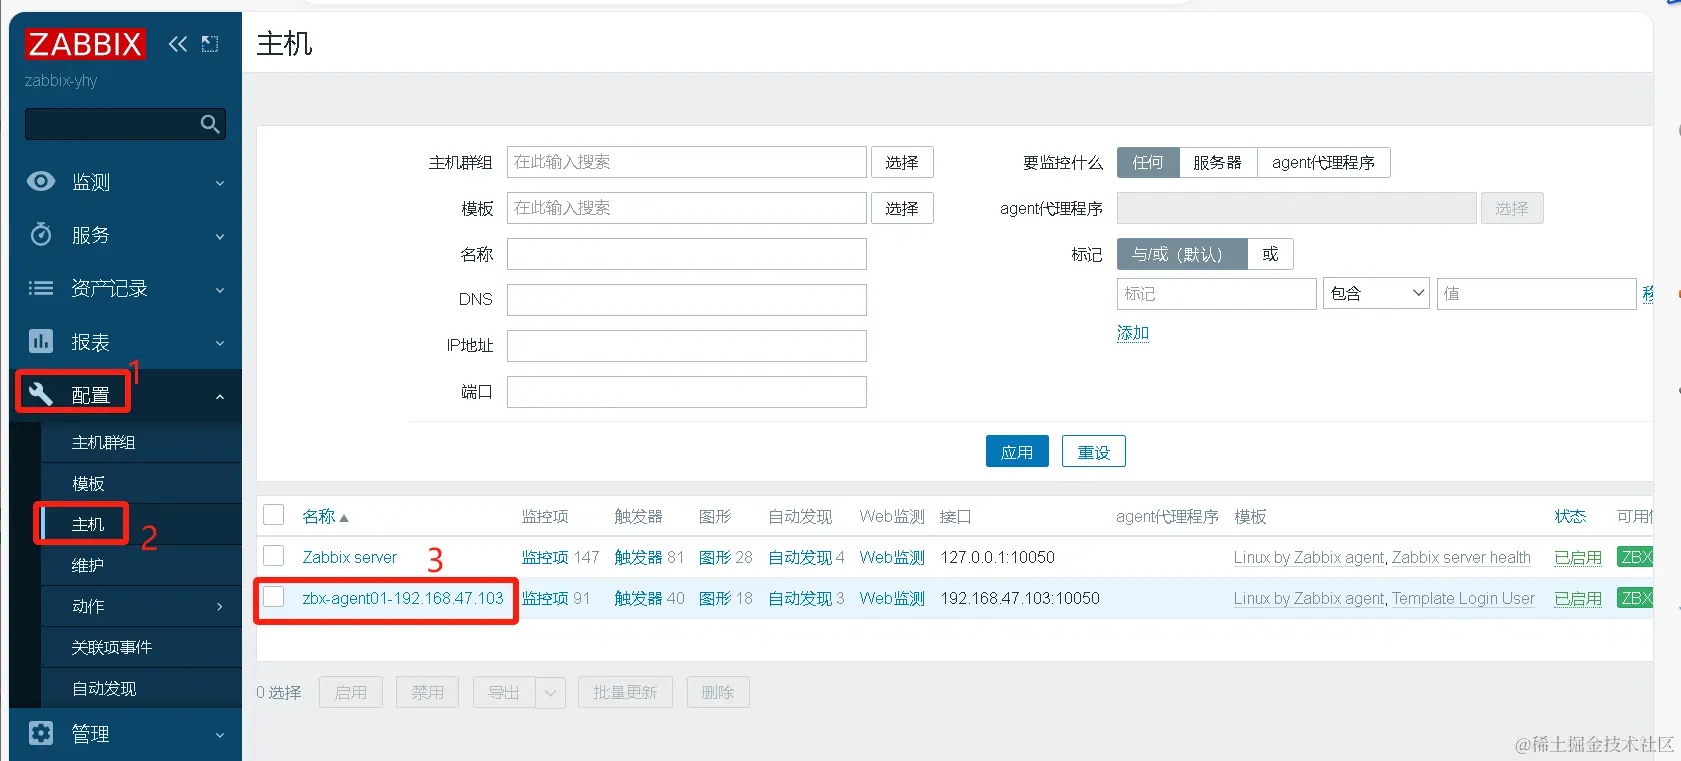Click the 名称 filter input
This screenshot has height=761, width=1681.
[x=687, y=254]
